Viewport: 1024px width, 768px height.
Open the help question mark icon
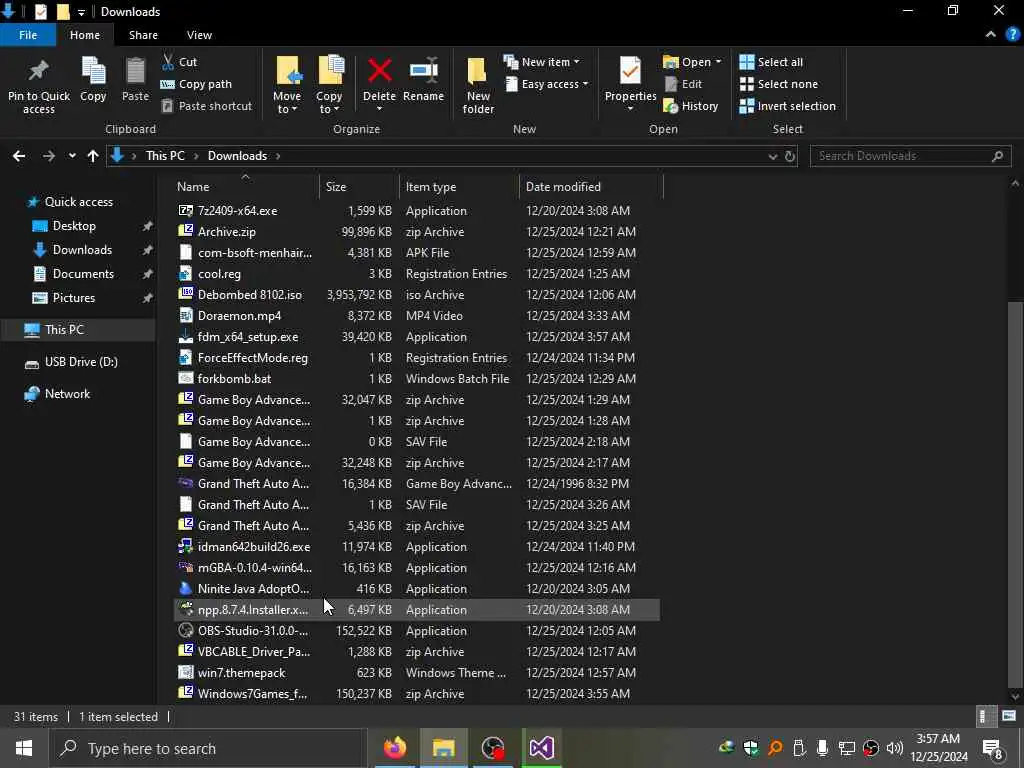point(1012,35)
